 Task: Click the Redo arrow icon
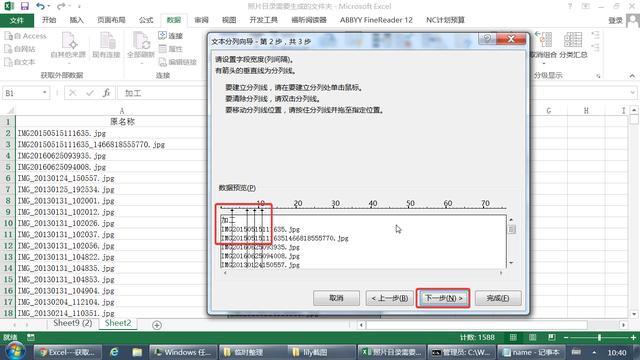click(x=61, y=6)
